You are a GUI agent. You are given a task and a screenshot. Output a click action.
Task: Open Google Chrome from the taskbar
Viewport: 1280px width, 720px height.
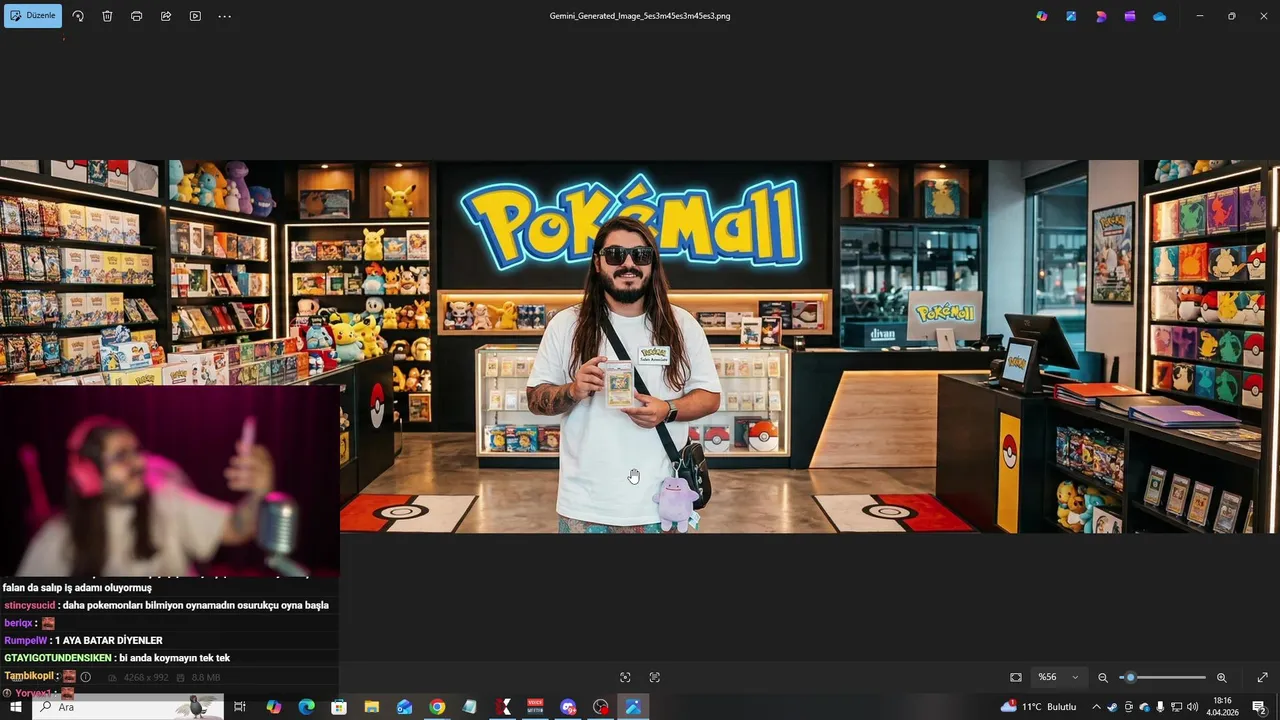point(437,707)
